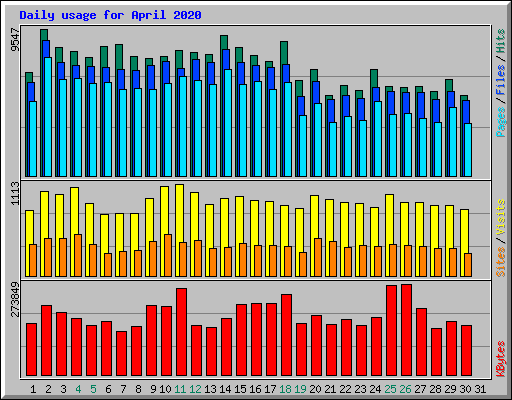Click day 10 on the x-axis
This screenshot has height=400, width=512.
165,389
